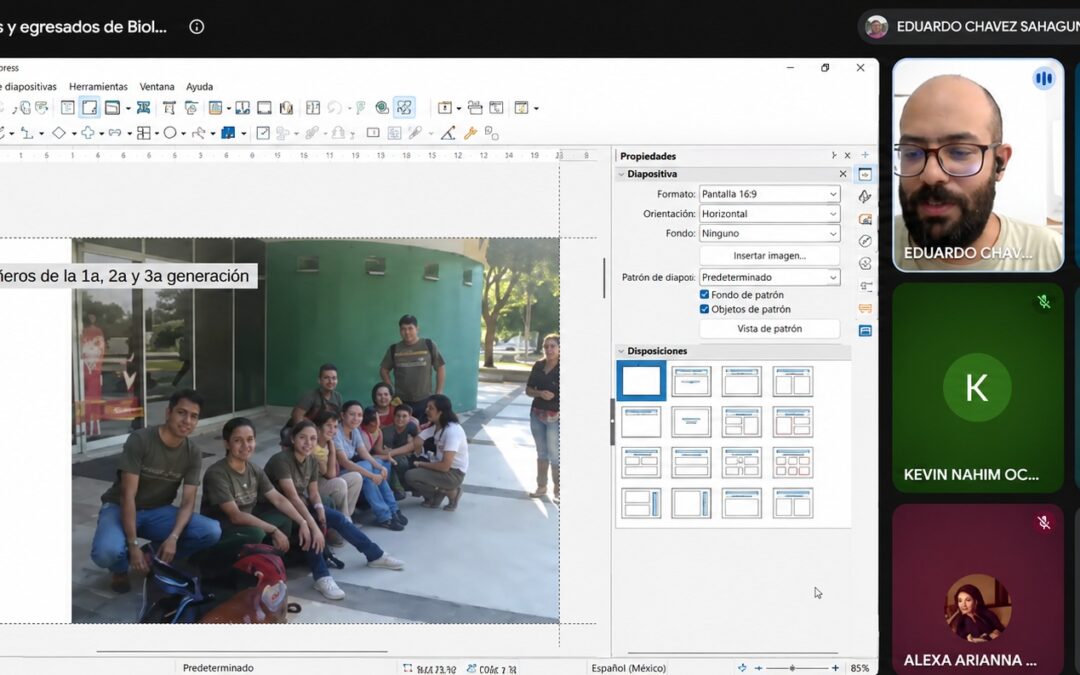Close the Propiedades sidebar deck

[847, 156]
